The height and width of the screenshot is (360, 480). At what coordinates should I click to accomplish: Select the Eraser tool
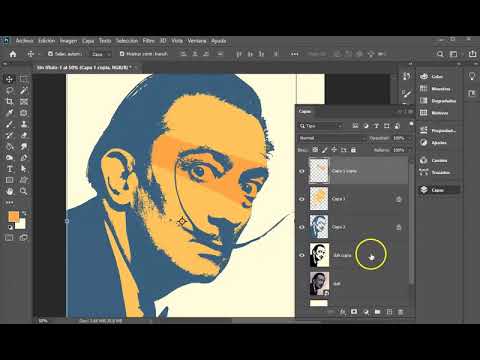point(24,135)
